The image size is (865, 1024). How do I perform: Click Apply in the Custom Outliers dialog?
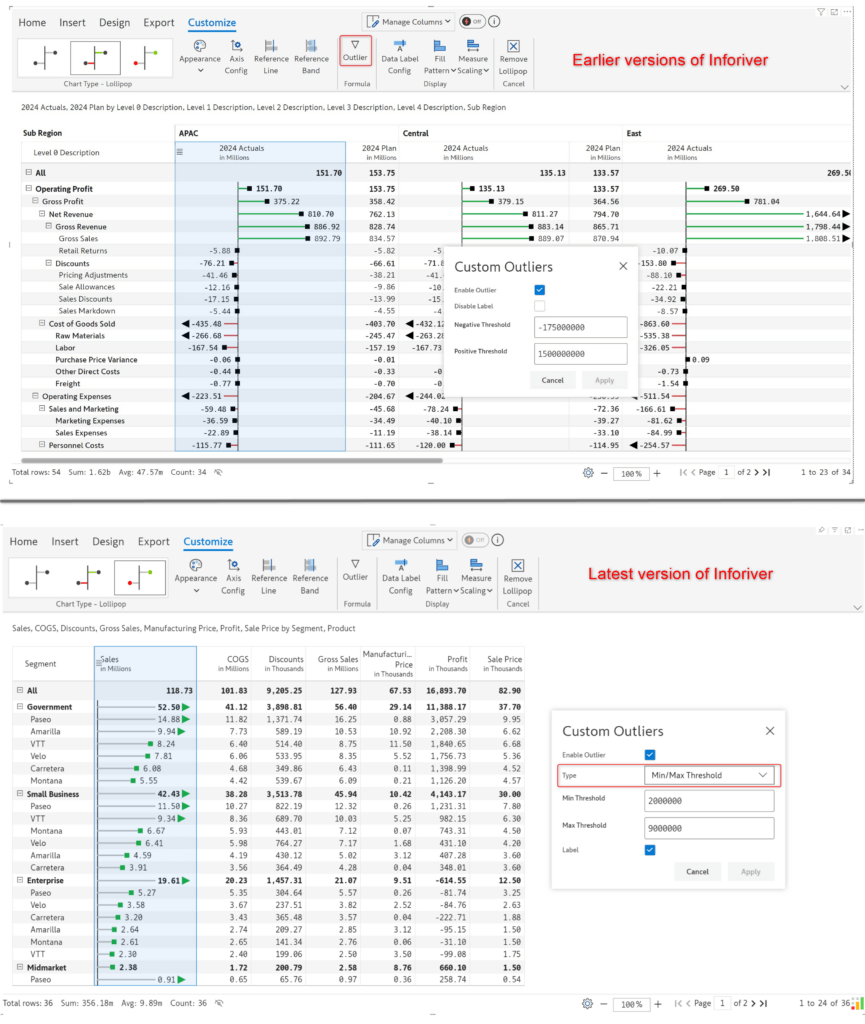click(751, 871)
